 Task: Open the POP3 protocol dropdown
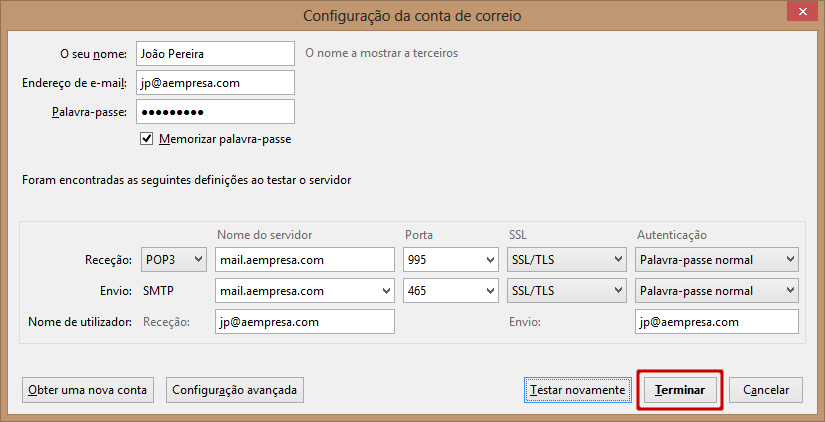tap(174, 259)
